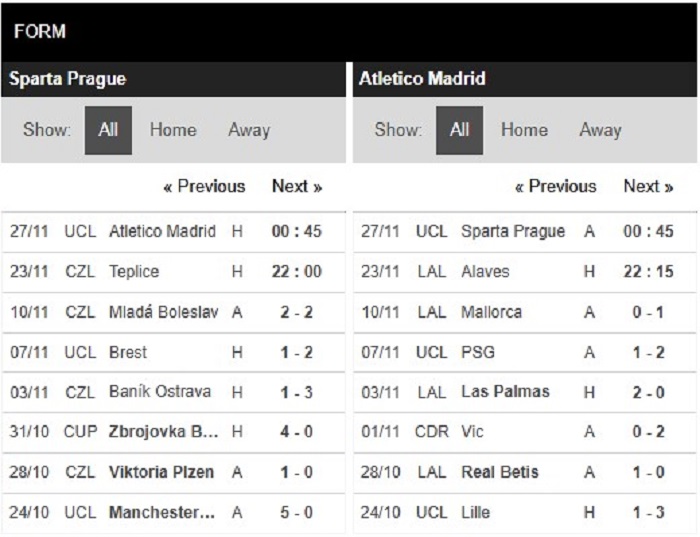Switch Atletico Madrid form to Home matches

tap(525, 130)
